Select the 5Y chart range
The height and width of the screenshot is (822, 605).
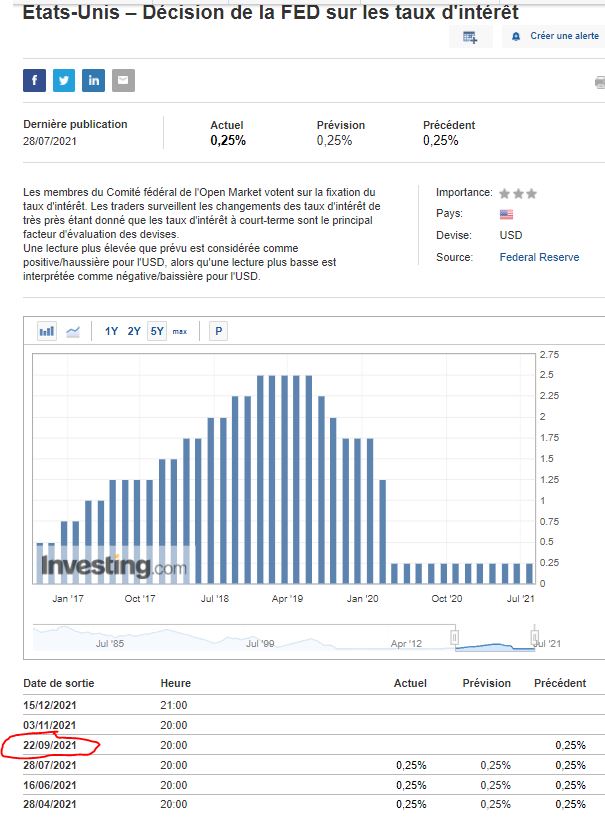coord(157,331)
